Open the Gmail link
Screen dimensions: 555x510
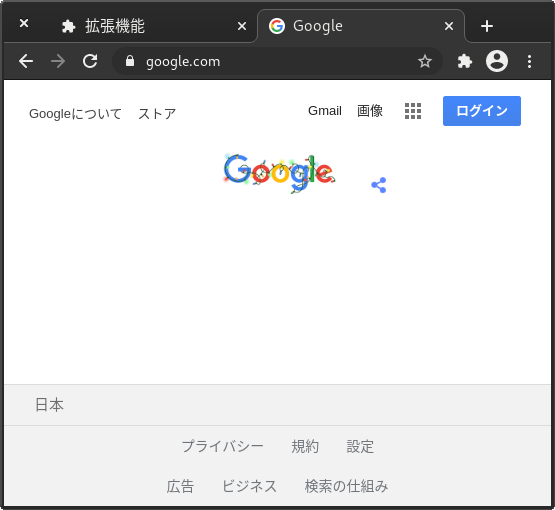(x=325, y=111)
